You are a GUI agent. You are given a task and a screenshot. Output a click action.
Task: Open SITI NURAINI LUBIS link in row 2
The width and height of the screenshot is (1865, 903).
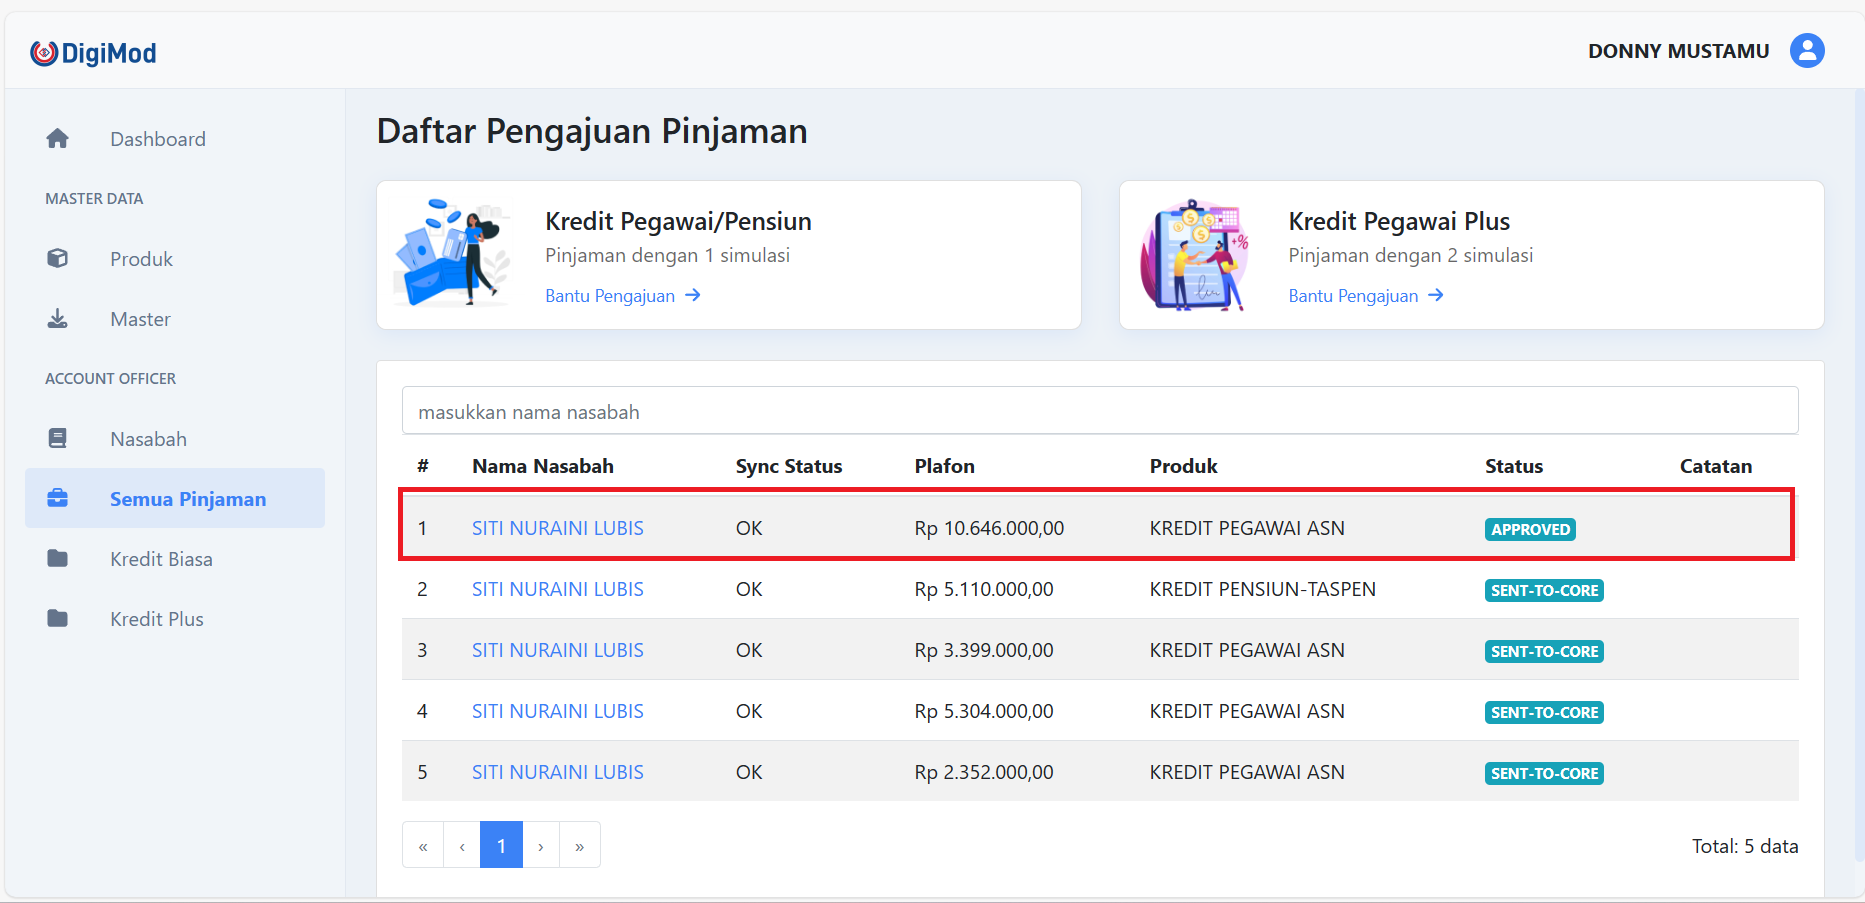pos(557,590)
